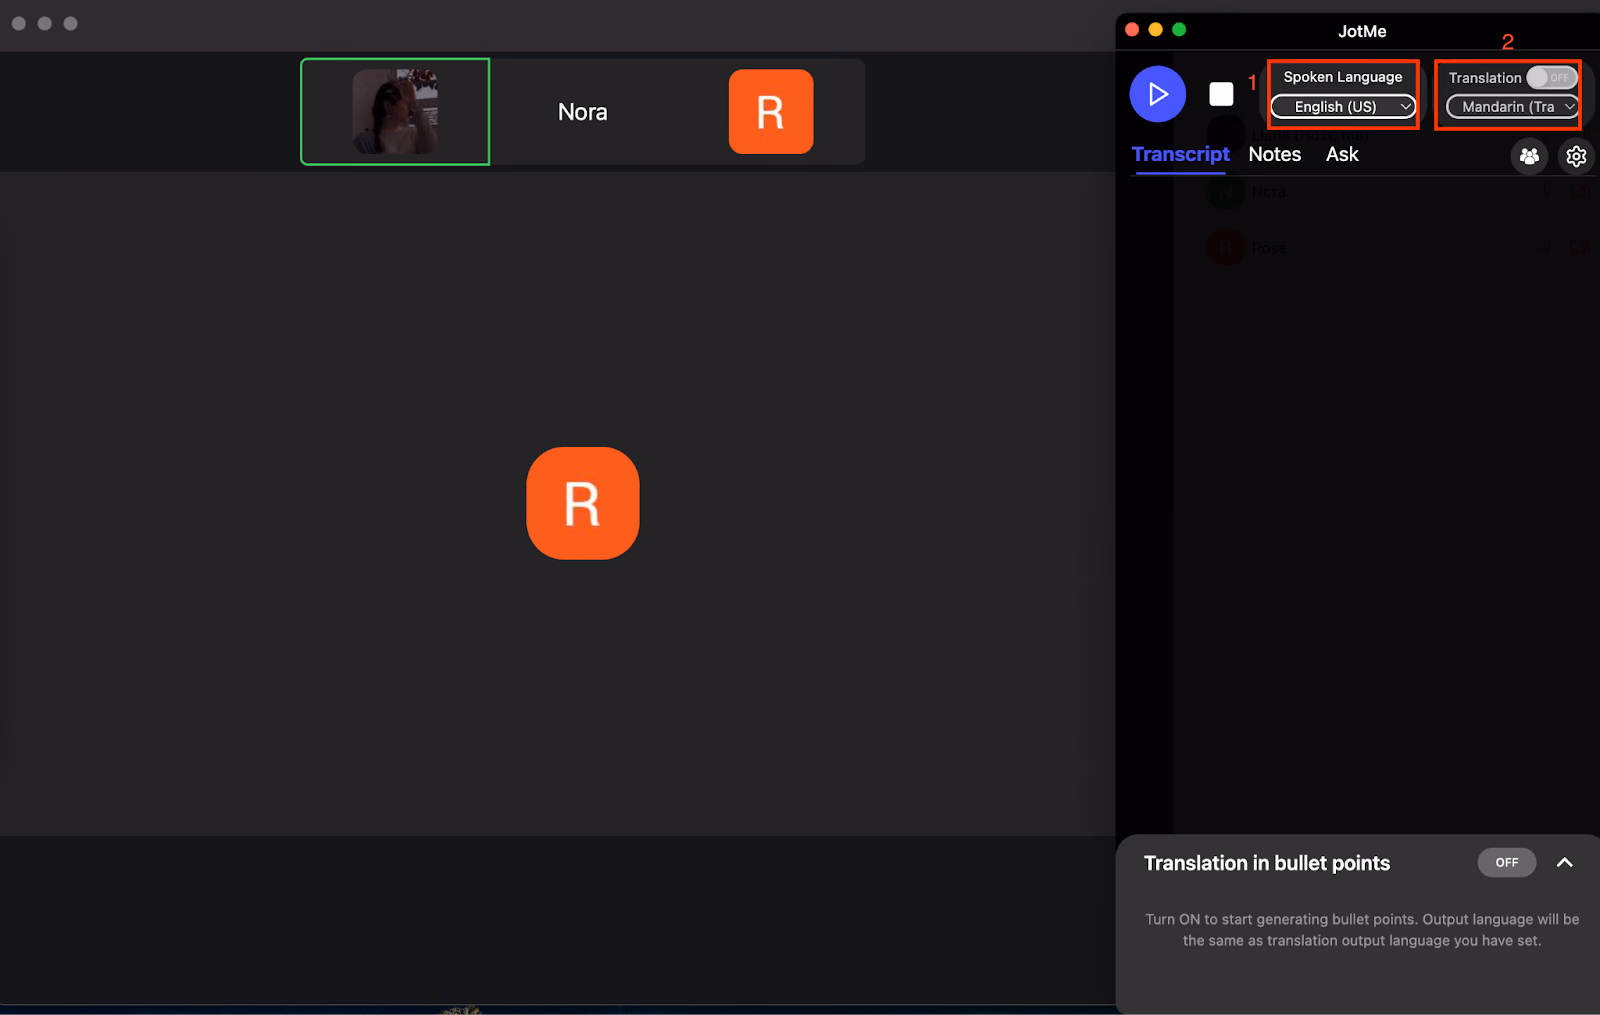Open the Mandarin translation language dropdown

point(1512,106)
